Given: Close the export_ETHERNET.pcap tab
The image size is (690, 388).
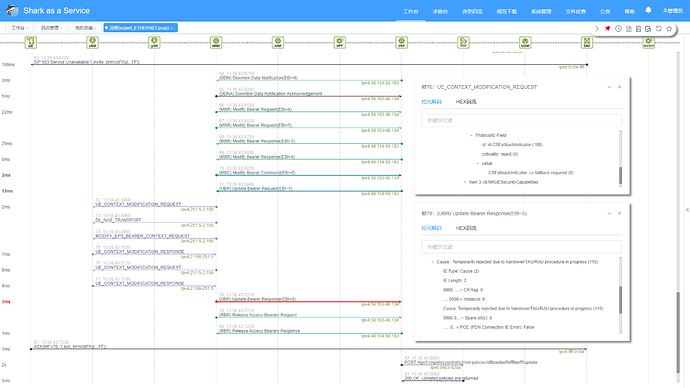Looking at the screenshot, I should click(x=172, y=28).
